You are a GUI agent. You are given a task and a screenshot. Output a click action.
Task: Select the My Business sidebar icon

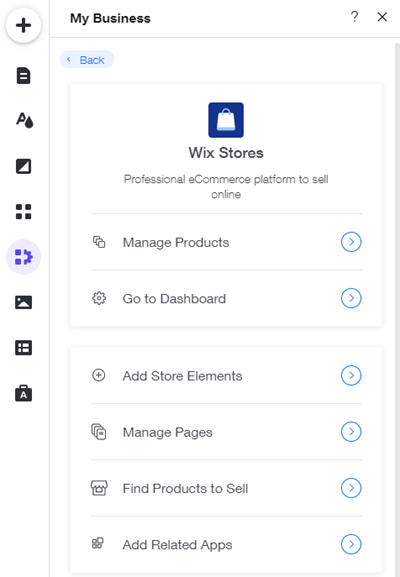coord(24,257)
